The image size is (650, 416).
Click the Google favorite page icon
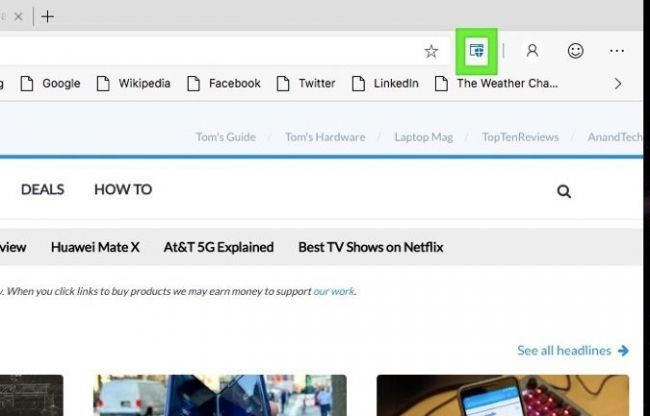pos(27,83)
